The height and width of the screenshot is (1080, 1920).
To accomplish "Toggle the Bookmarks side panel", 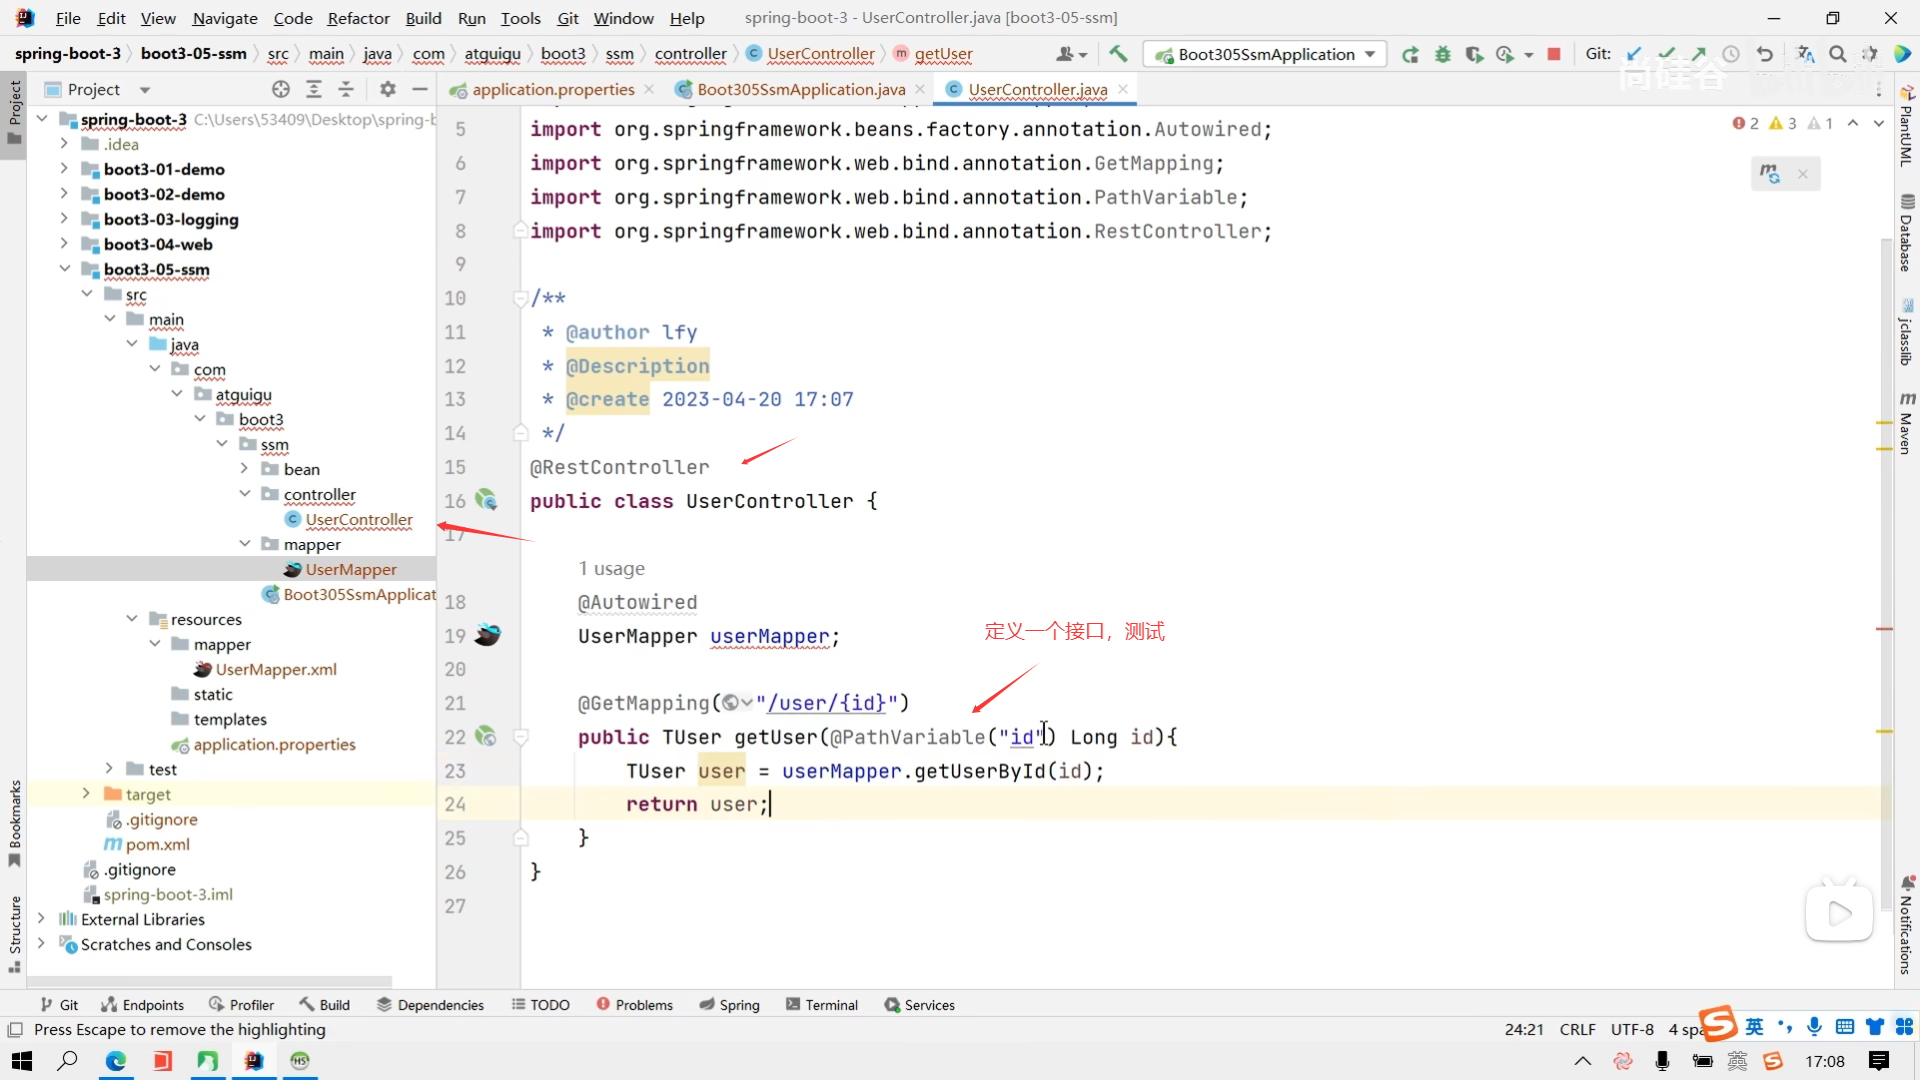I will pos(14,822).
